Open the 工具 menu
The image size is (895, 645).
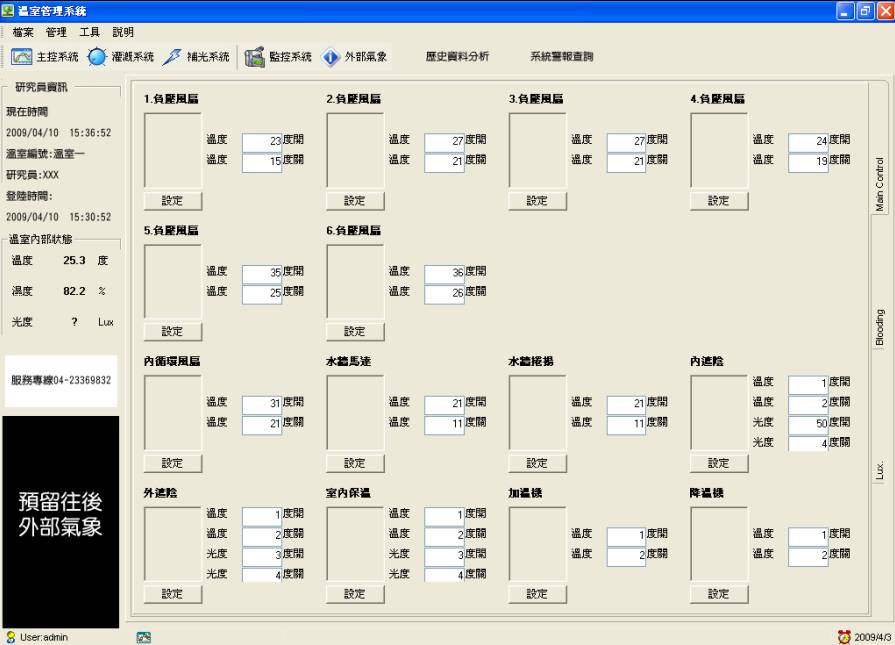[90, 33]
